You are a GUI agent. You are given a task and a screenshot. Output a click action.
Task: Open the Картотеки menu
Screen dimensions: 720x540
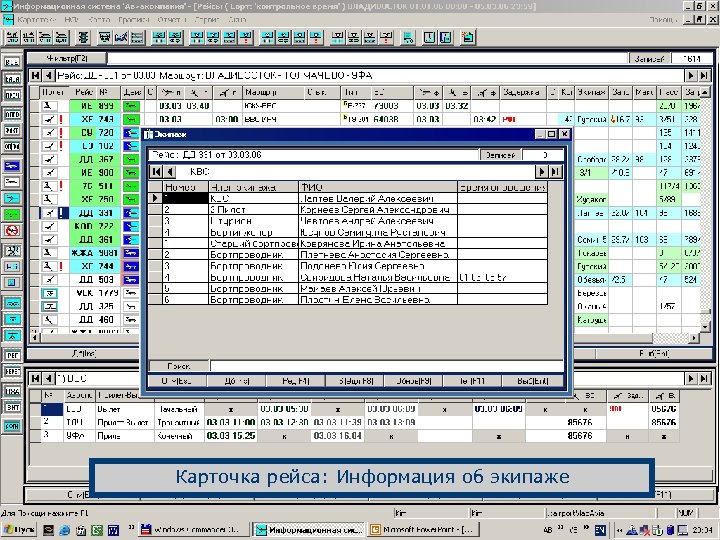click(36, 20)
